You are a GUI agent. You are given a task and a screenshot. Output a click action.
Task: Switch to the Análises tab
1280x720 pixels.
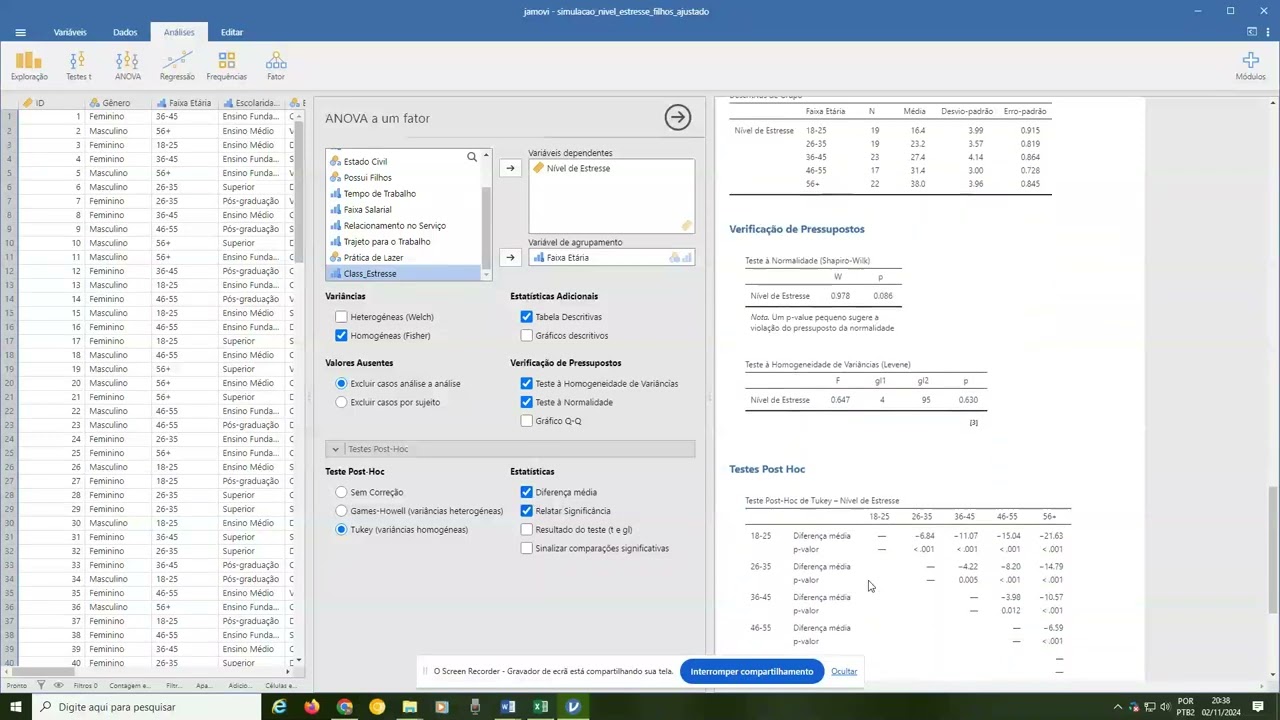tap(179, 32)
